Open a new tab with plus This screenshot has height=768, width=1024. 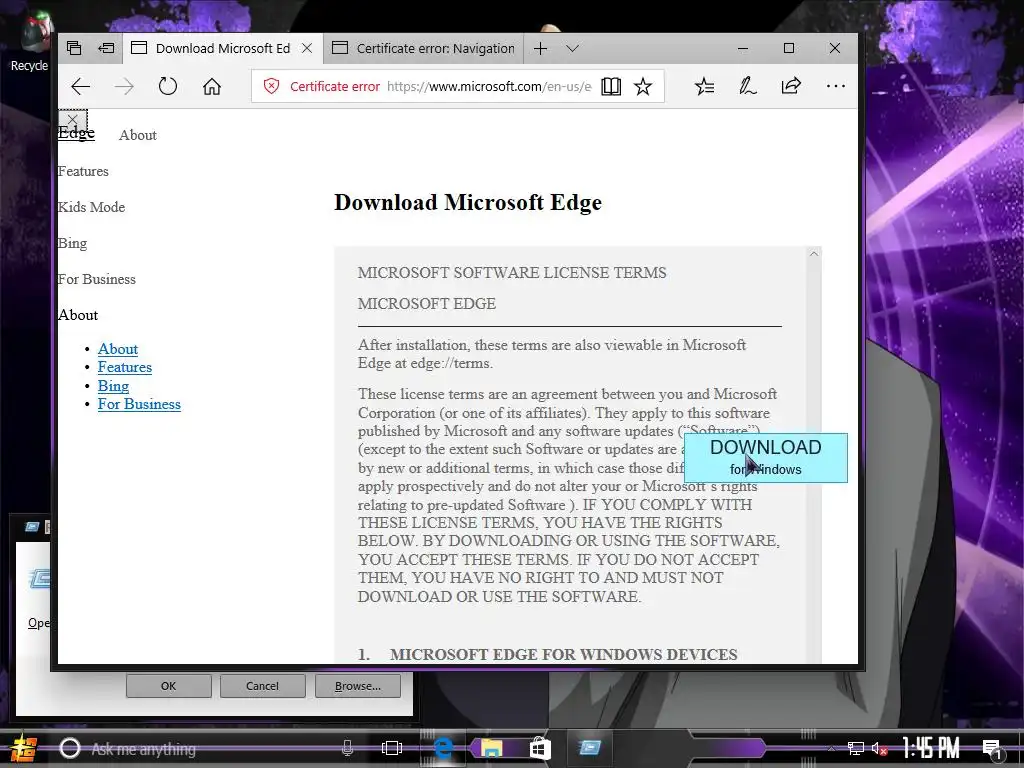540,48
